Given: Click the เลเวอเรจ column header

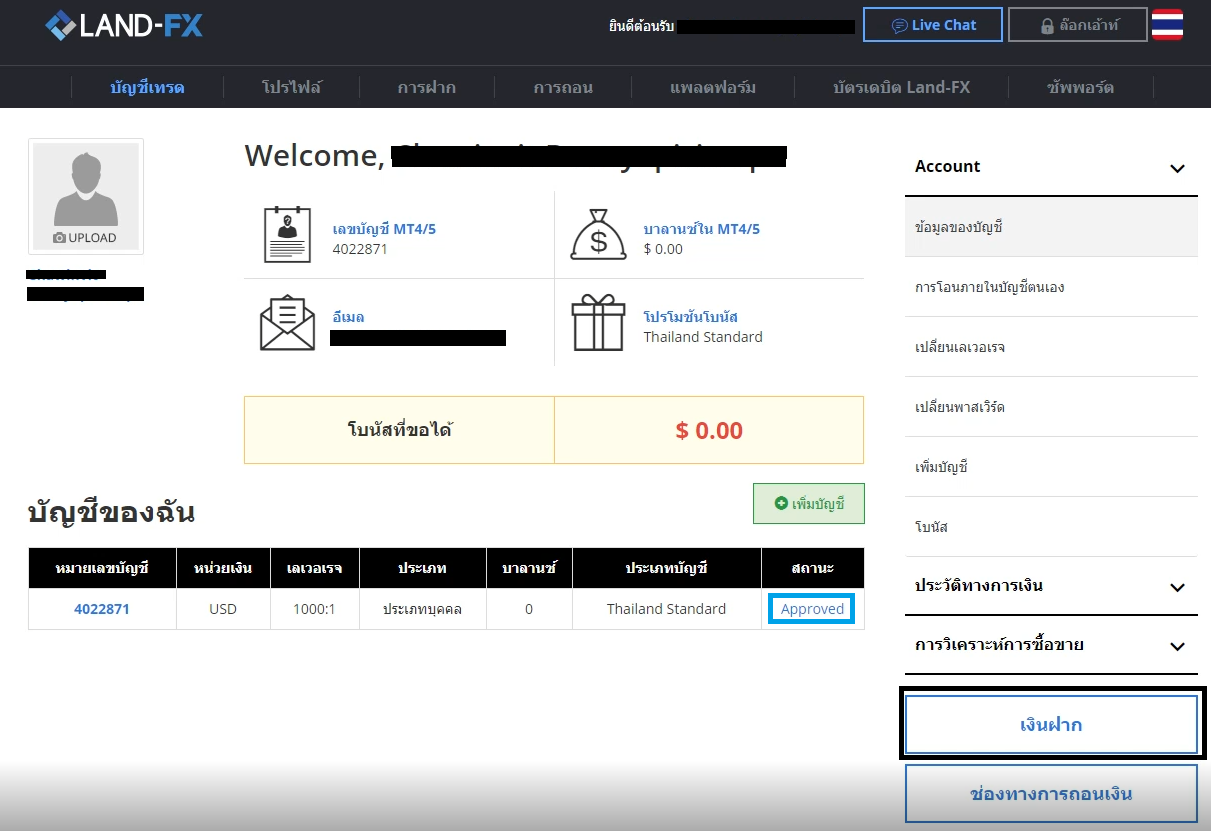Looking at the screenshot, I should (315, 568).
